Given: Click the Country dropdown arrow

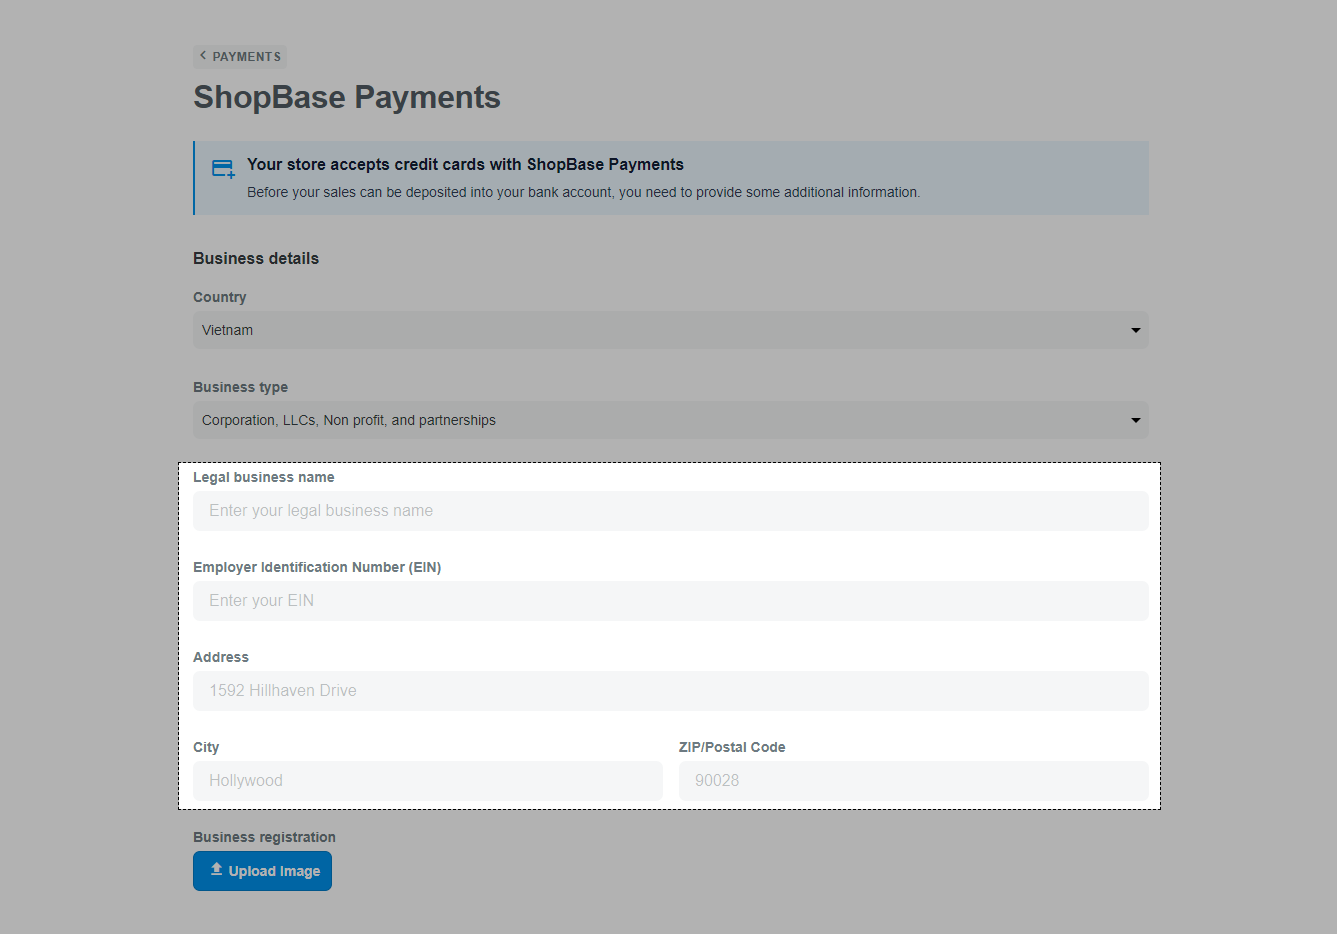Looking at the screenshot, I should [x=1135, y=330].
